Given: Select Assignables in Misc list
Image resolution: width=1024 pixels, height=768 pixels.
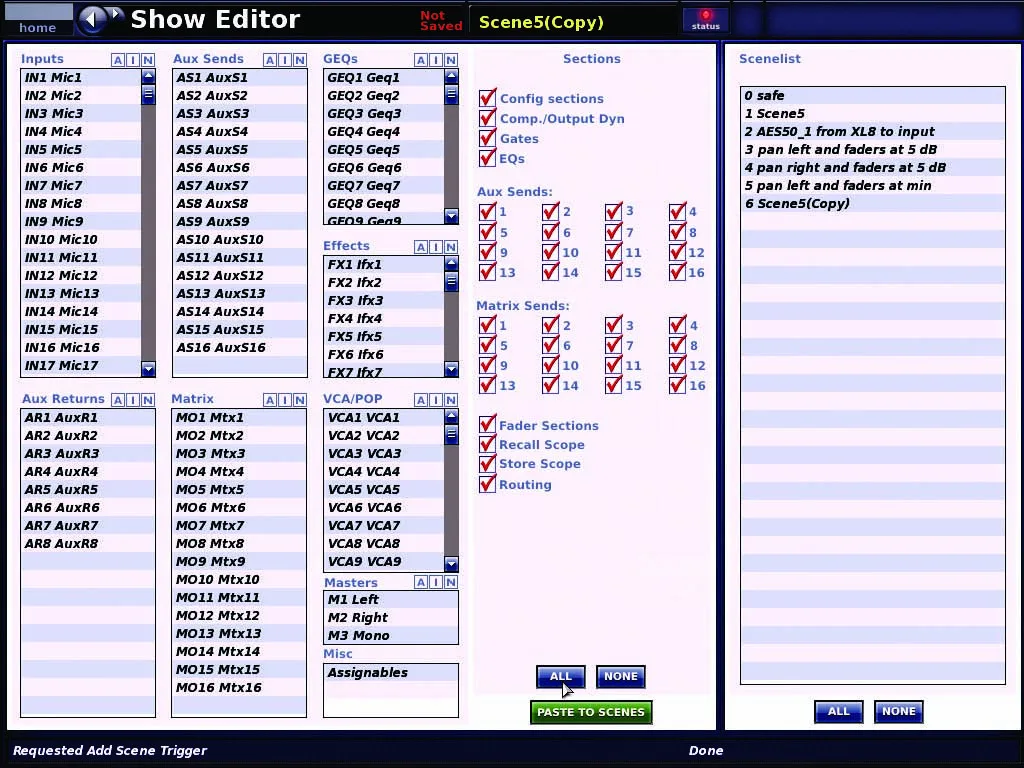Looking at the screenshot, I should 391,673.
